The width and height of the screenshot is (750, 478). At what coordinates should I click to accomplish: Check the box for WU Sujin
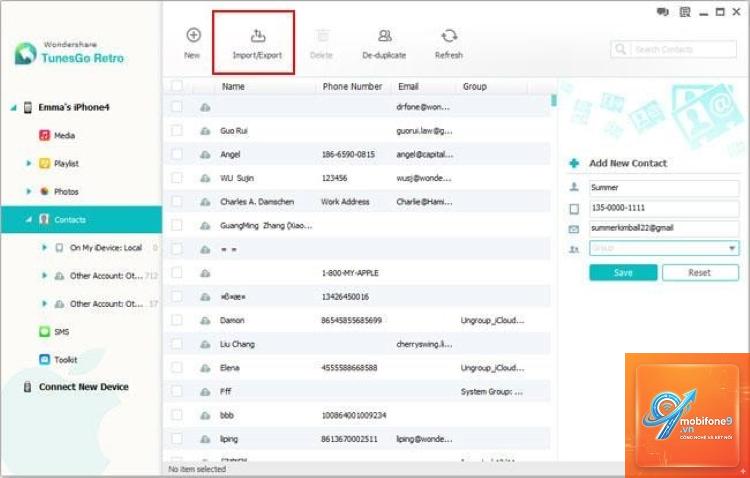177,178
